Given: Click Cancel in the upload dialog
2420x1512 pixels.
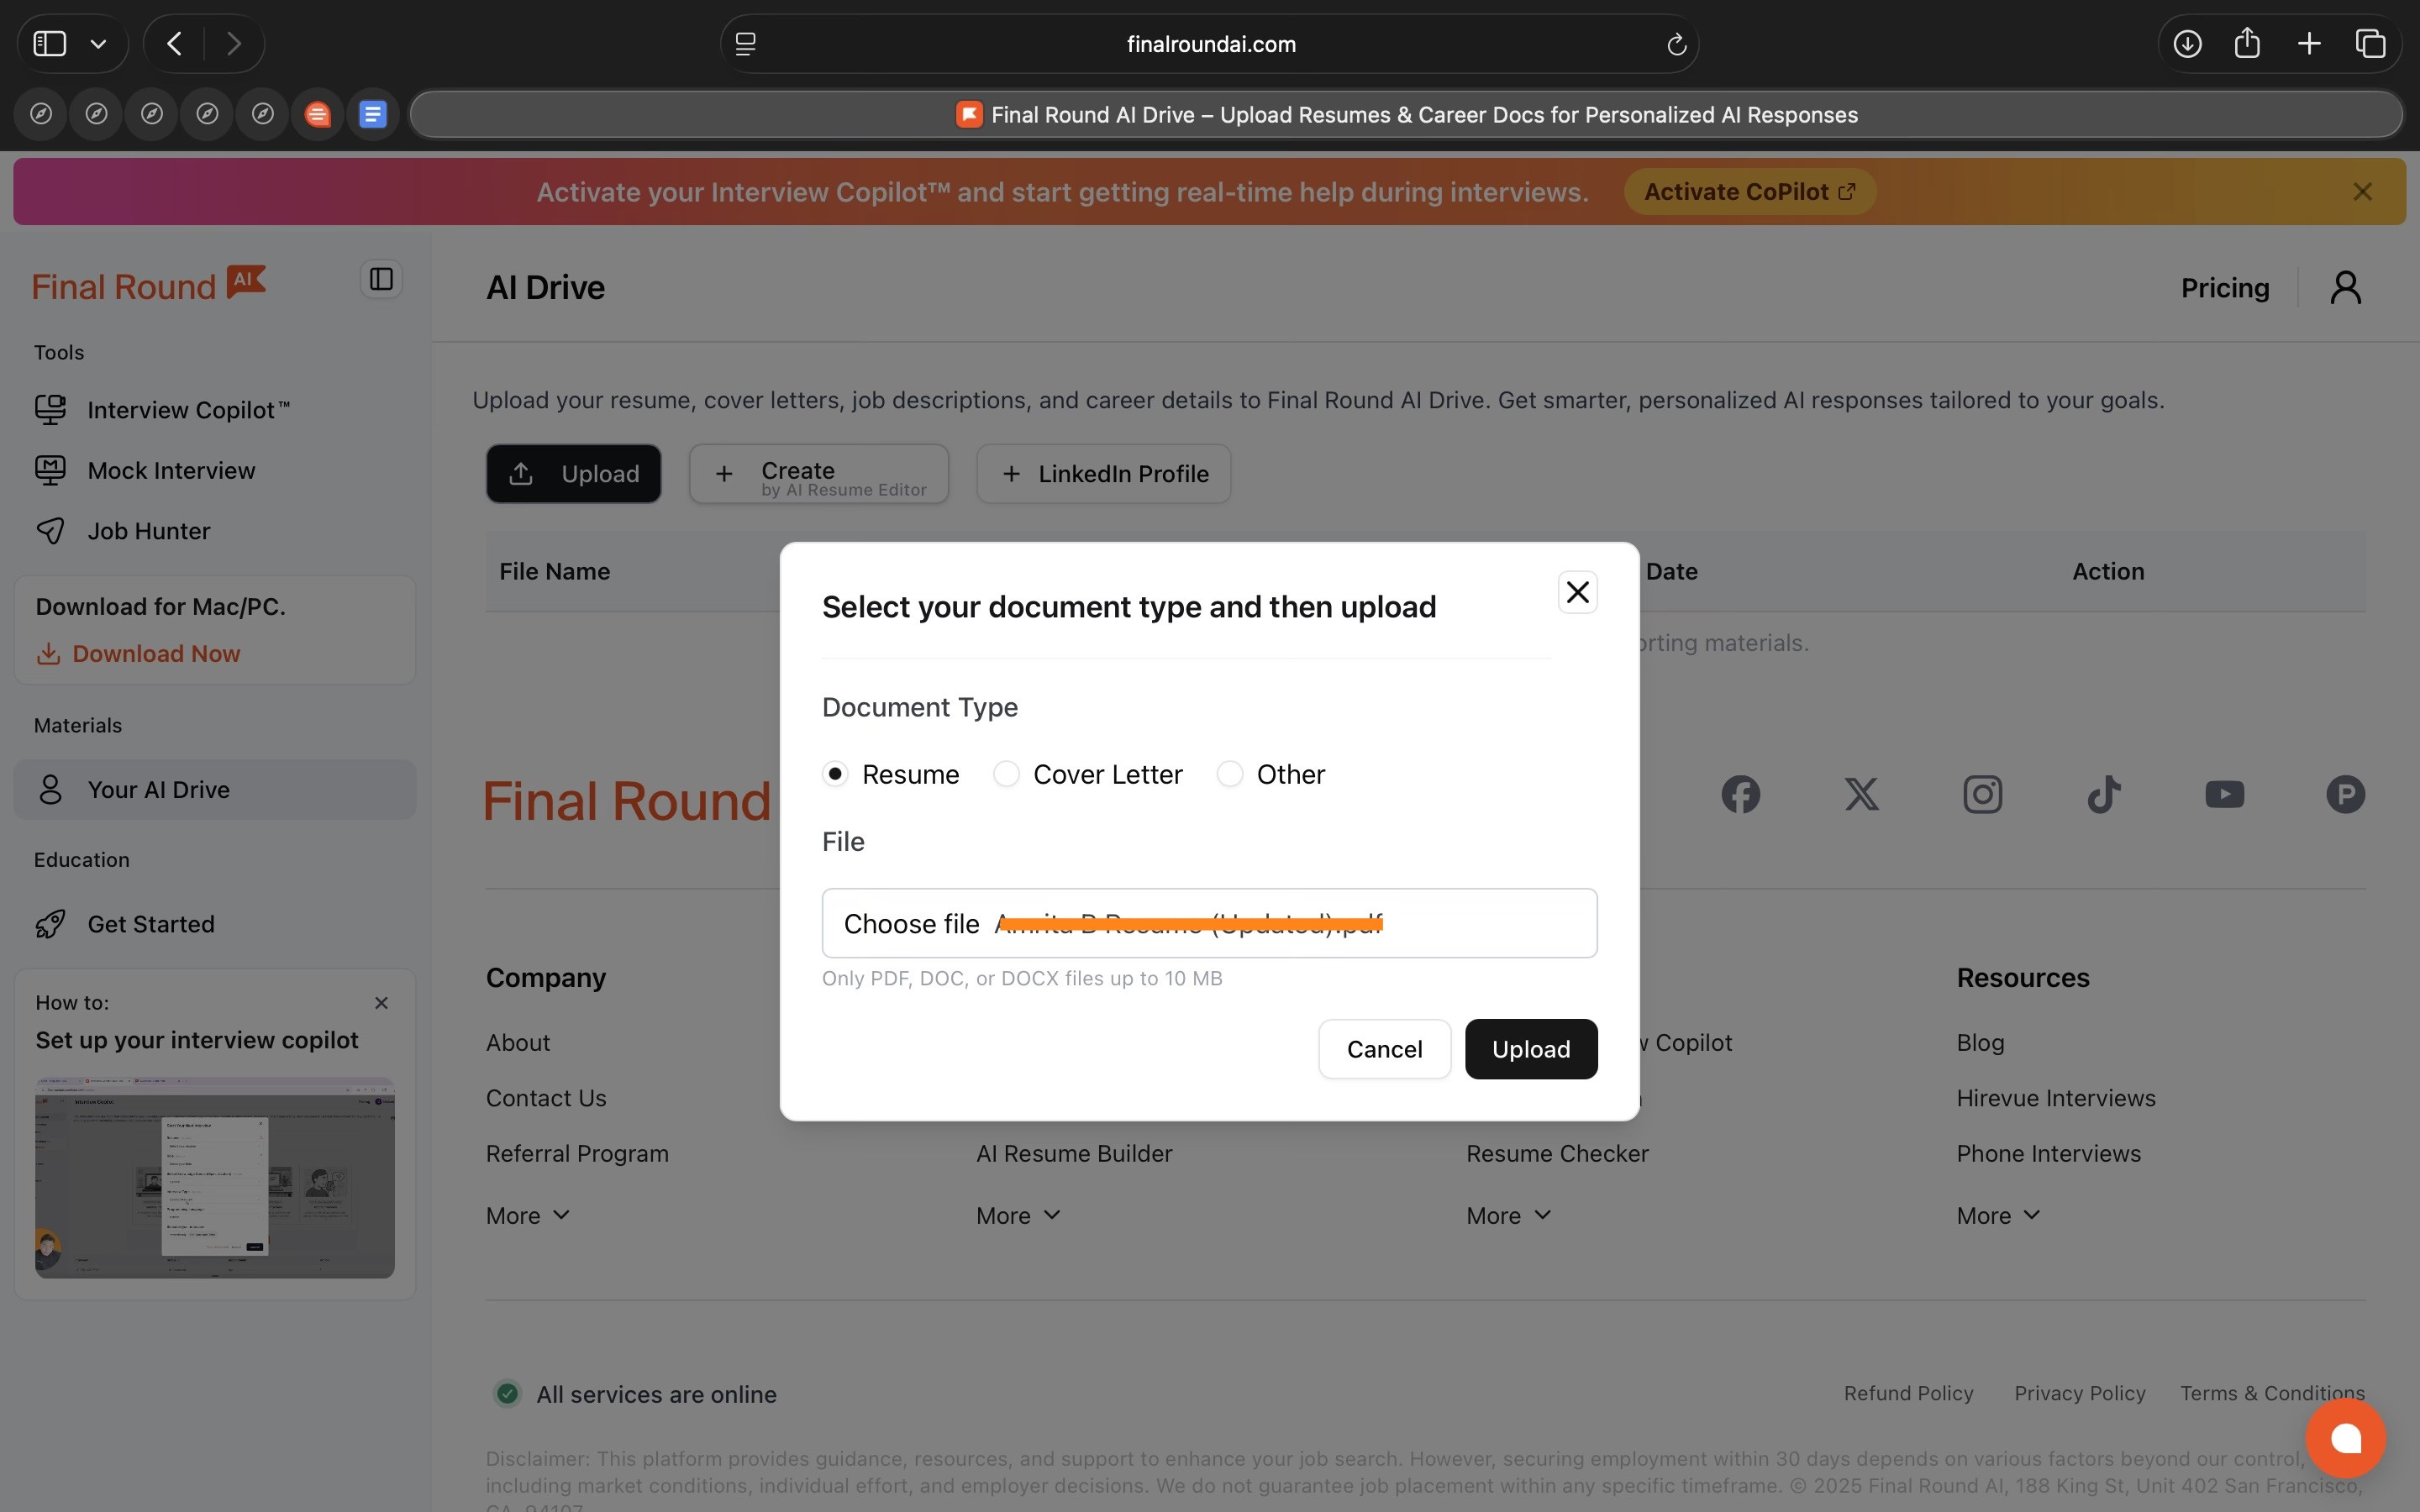Looking at the screenshot, I should tap(1383, 1049).
